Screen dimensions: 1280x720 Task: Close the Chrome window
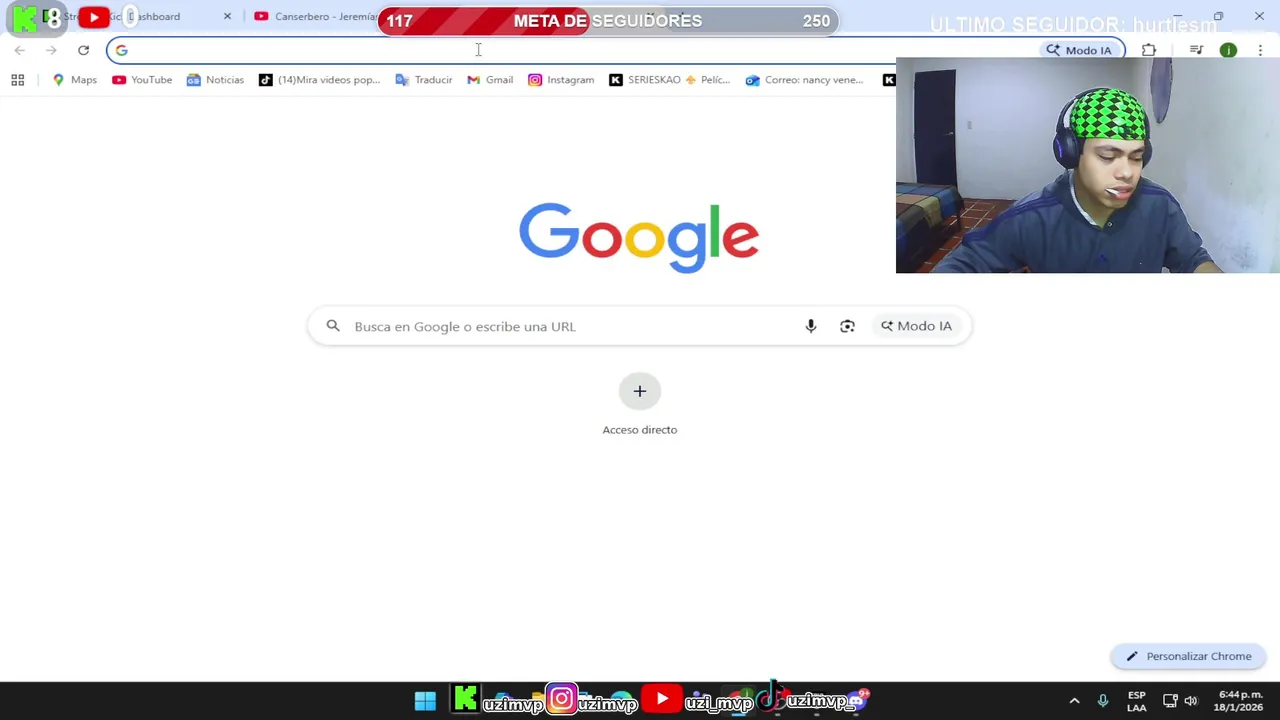[1259, 16]
